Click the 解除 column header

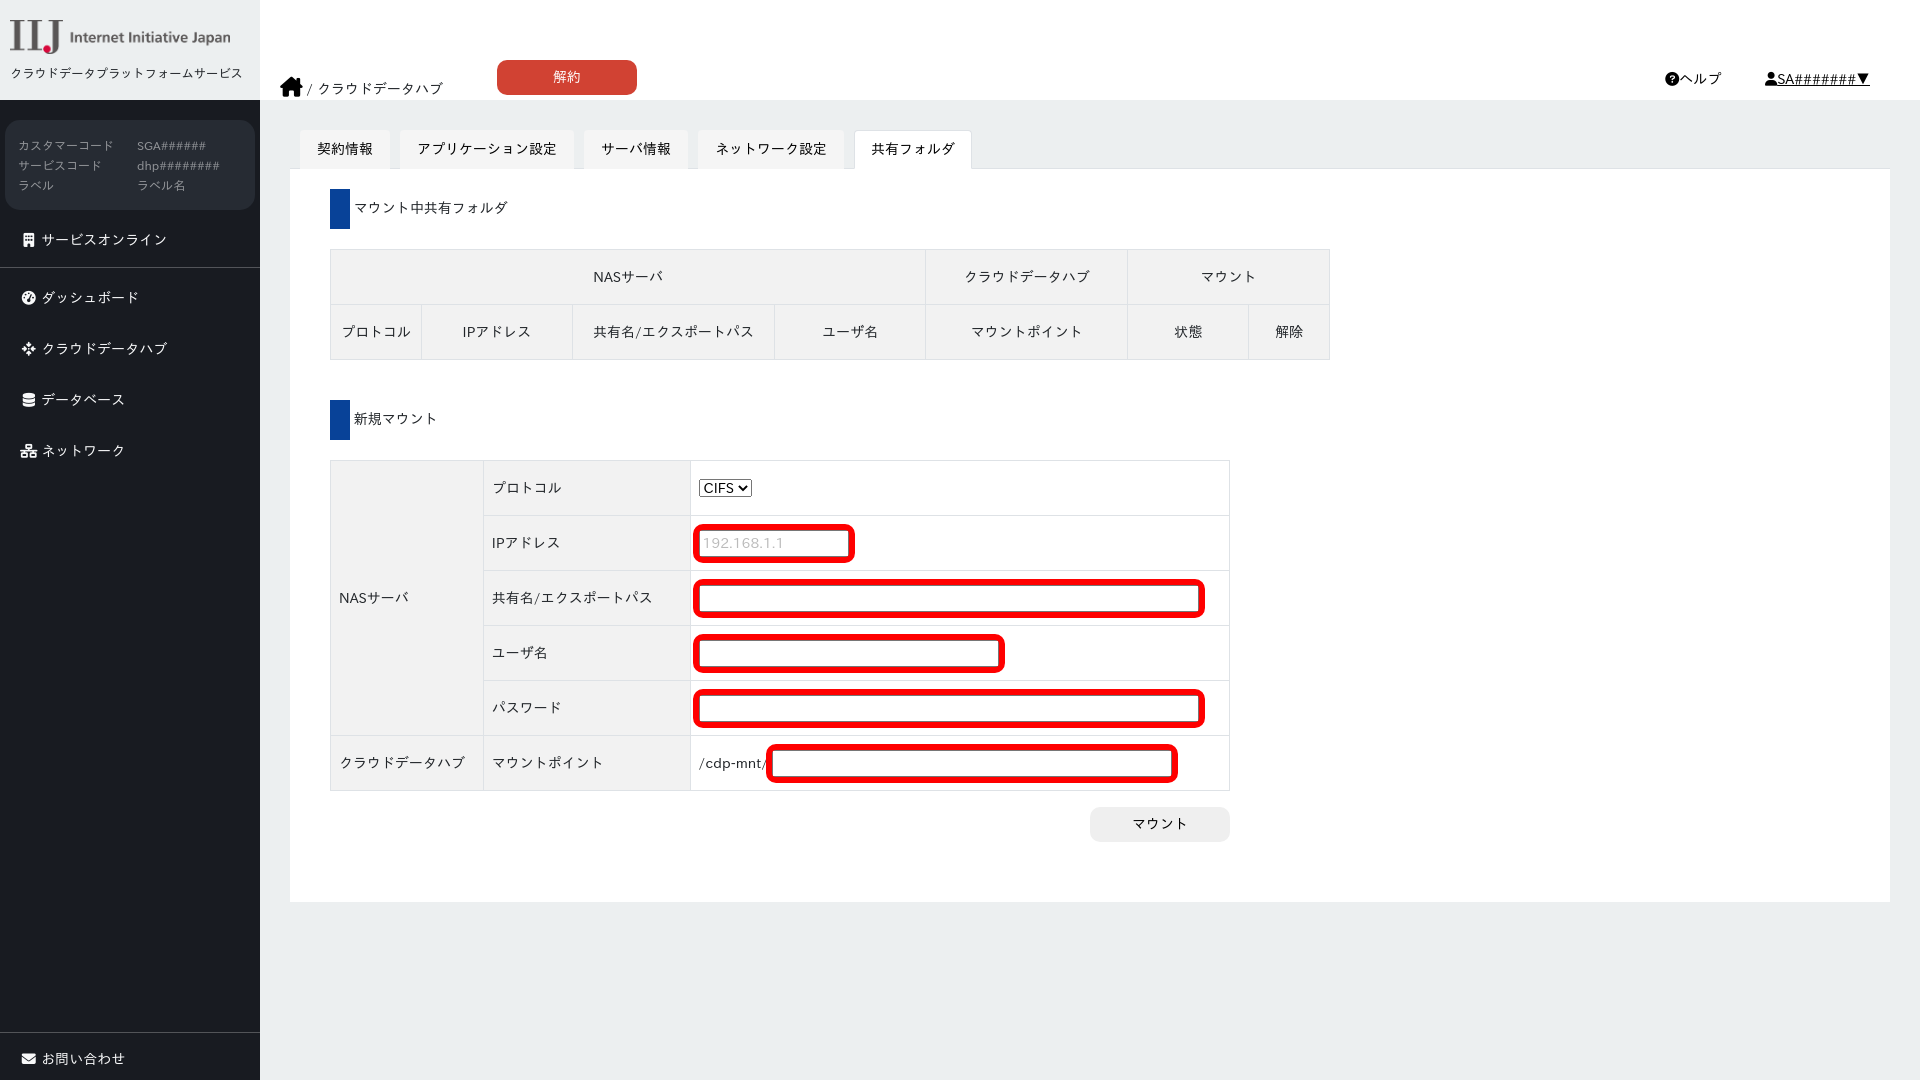coord(1289,332)
